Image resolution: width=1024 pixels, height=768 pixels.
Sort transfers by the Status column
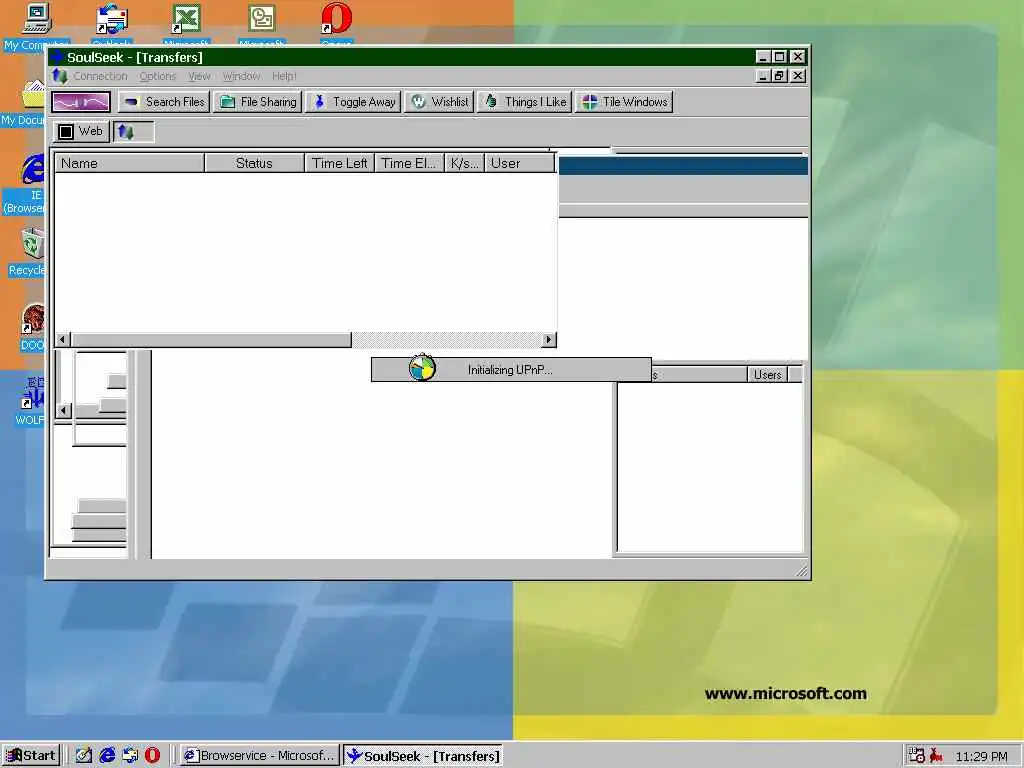pos(254,163)
